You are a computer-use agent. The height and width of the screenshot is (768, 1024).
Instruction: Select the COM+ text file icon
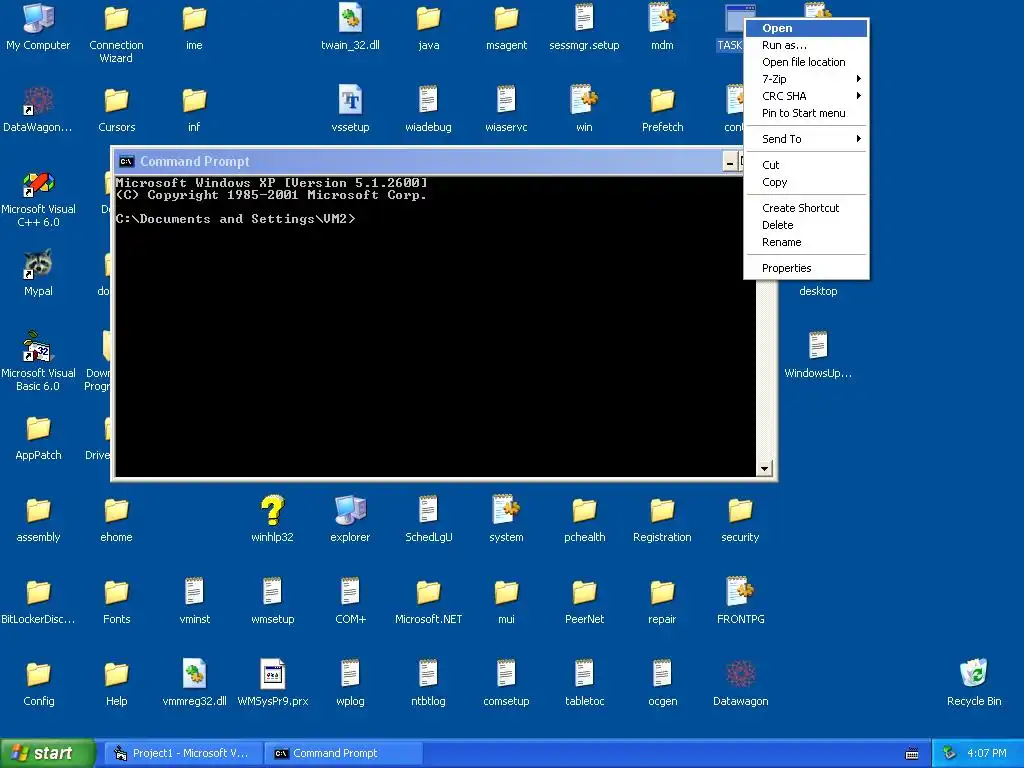[x=350, y=592]
